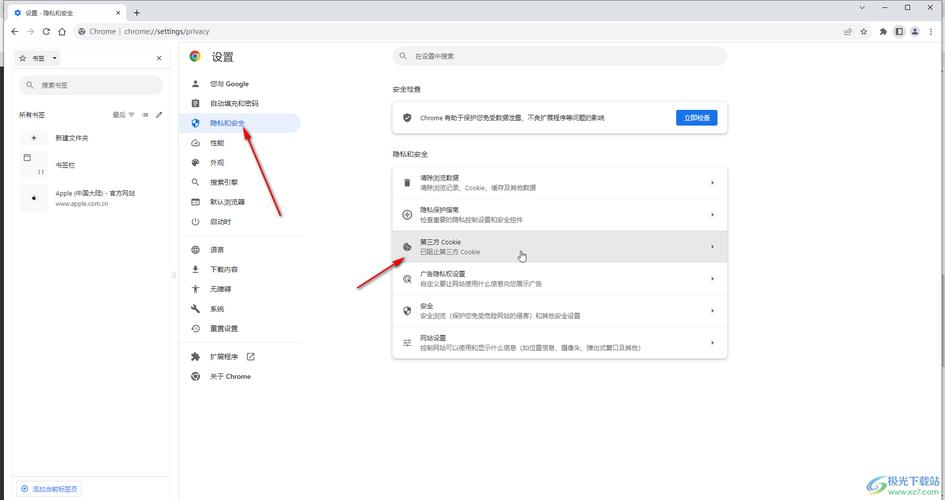Viewport: 945px width, 500px height.
Task: Open Chrome three-dot menu
Action: point(931,31)
